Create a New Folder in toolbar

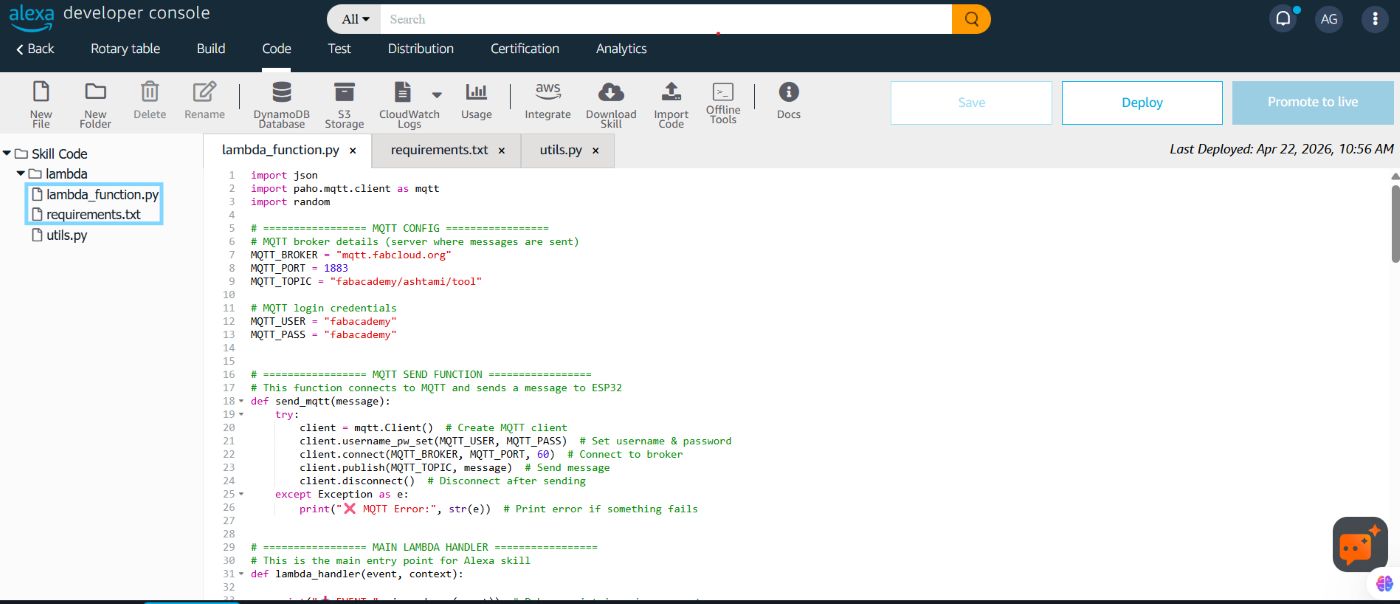coord(95,104)
